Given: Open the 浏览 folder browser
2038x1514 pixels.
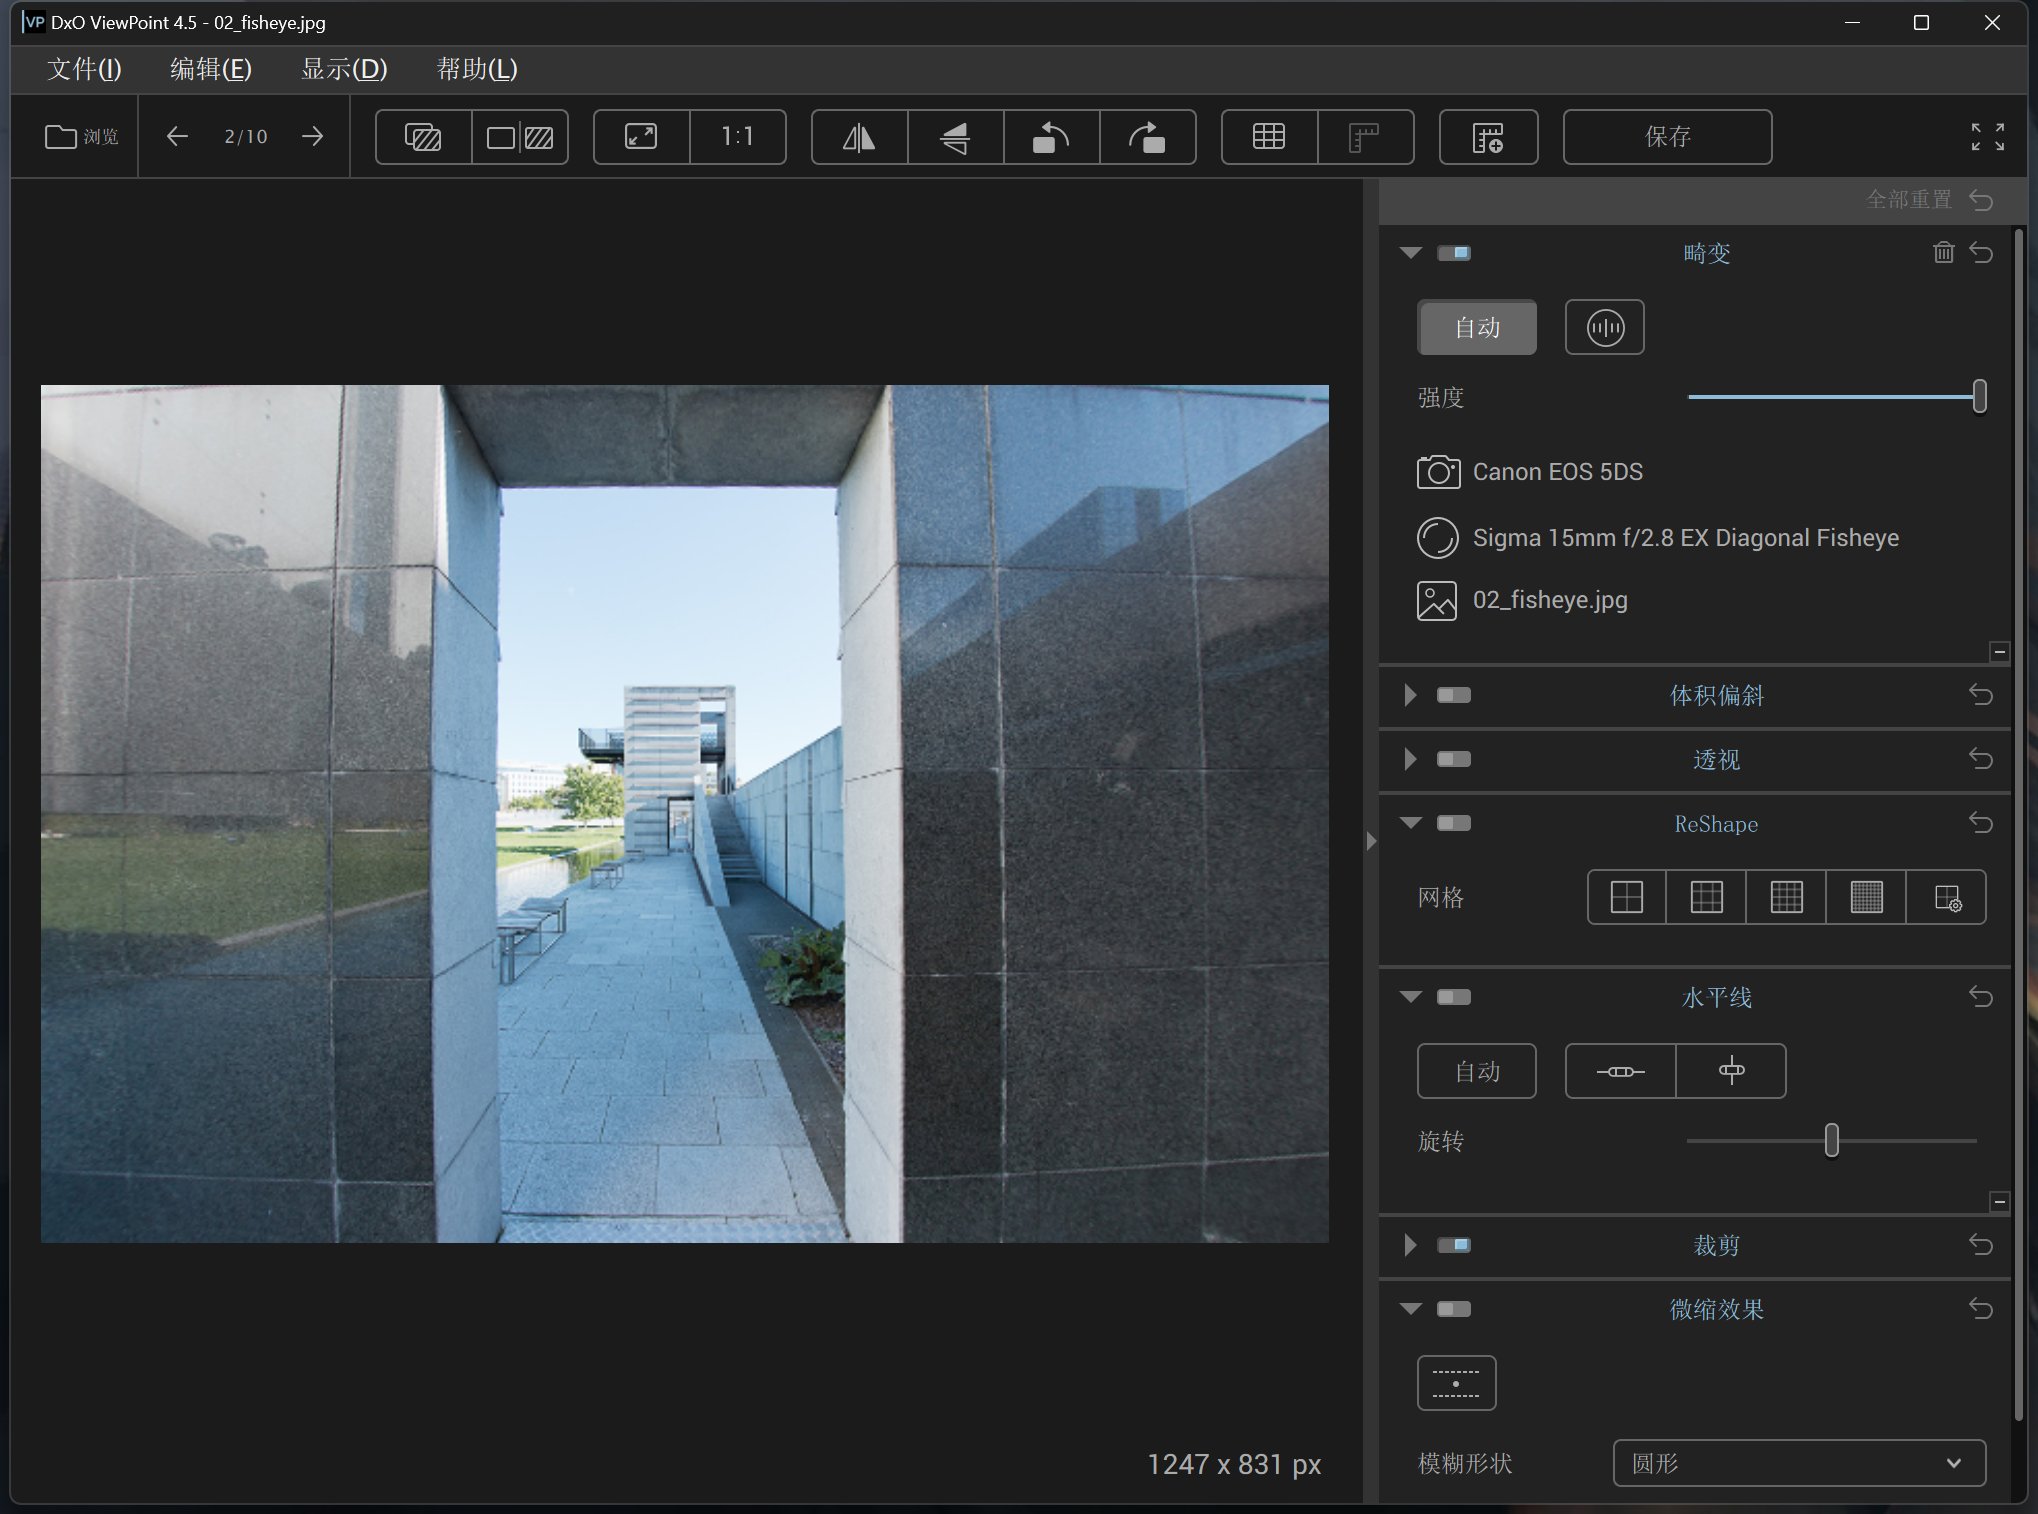Looking at the screenshot, I should point(82,137).
